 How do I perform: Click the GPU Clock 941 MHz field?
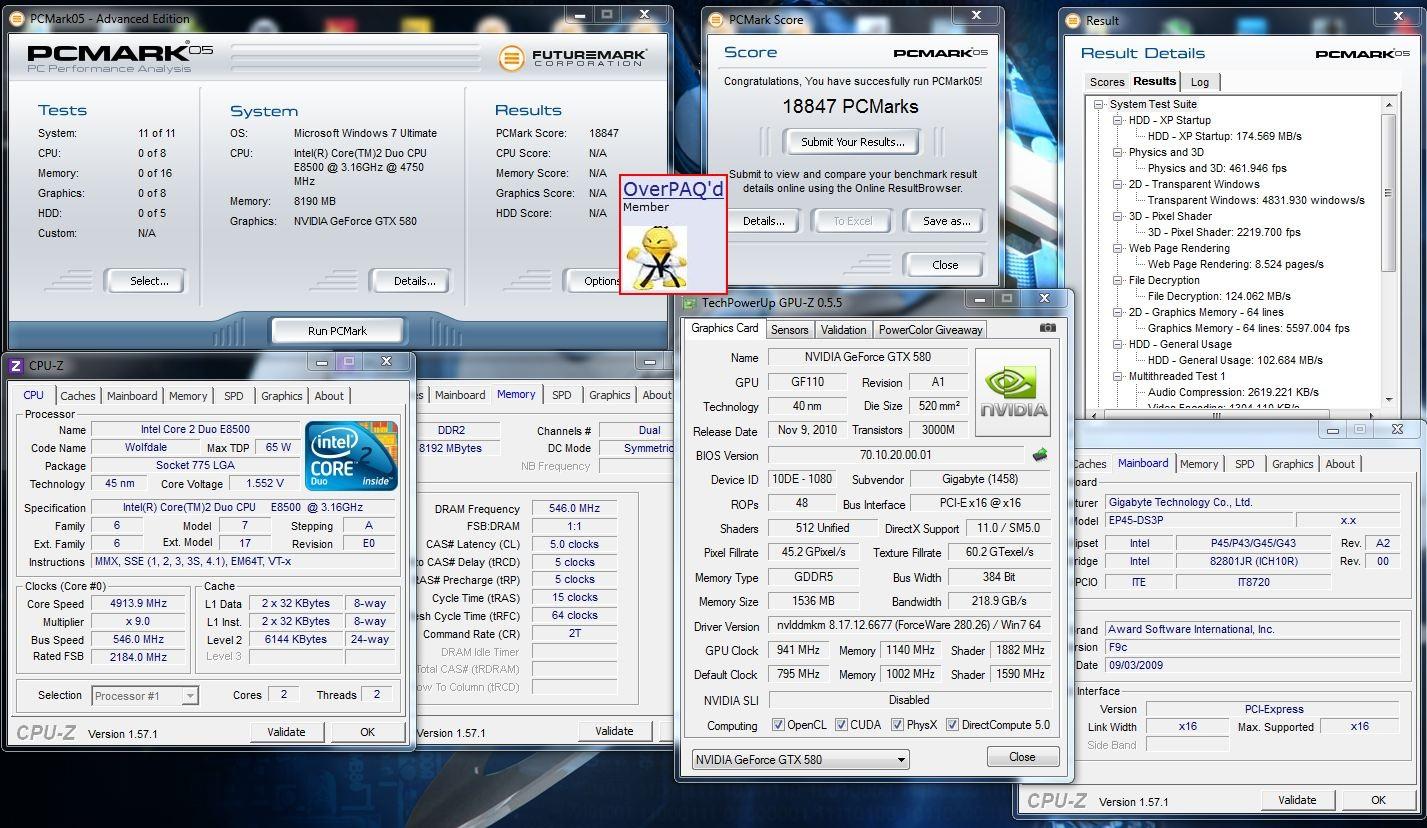[x=797, y=650]
